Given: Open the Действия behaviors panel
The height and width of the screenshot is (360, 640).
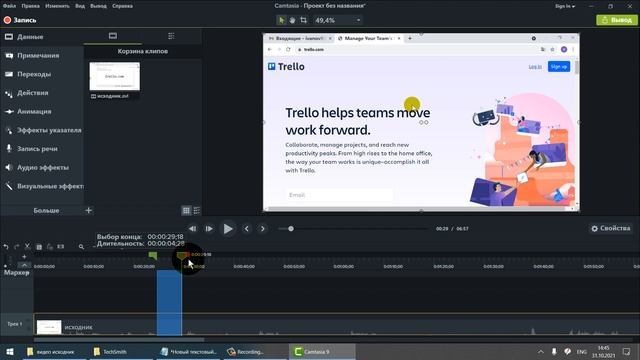Looking at the screenshot, I should click(27, 93).
